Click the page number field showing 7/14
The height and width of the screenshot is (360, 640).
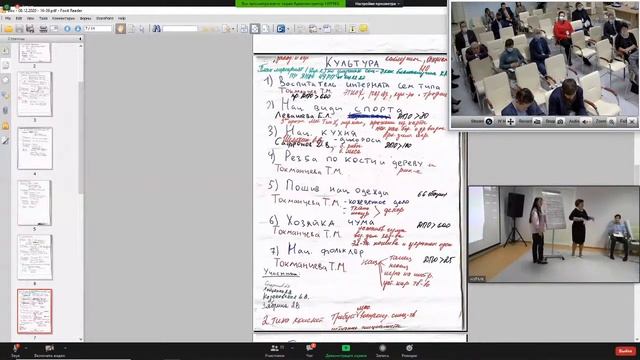pos(98,29)
